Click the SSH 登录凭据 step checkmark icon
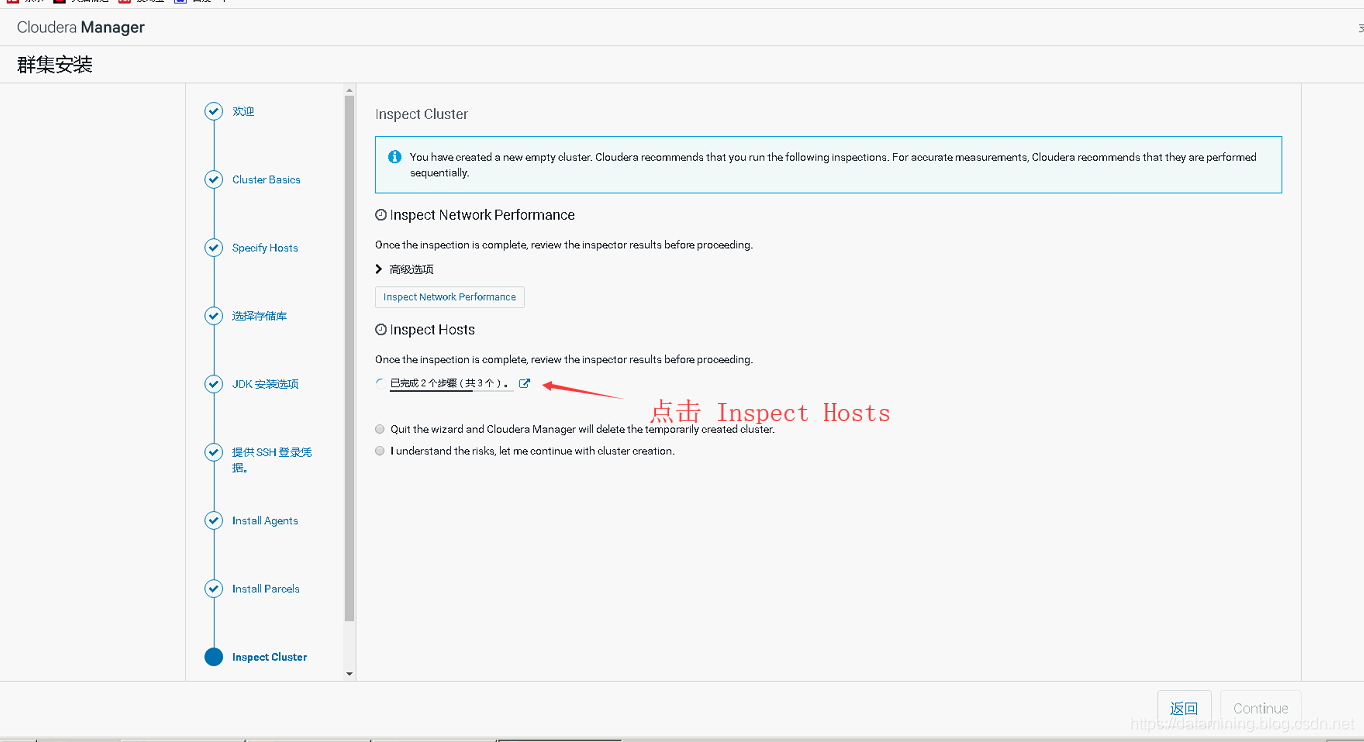 tap(213, 452)
